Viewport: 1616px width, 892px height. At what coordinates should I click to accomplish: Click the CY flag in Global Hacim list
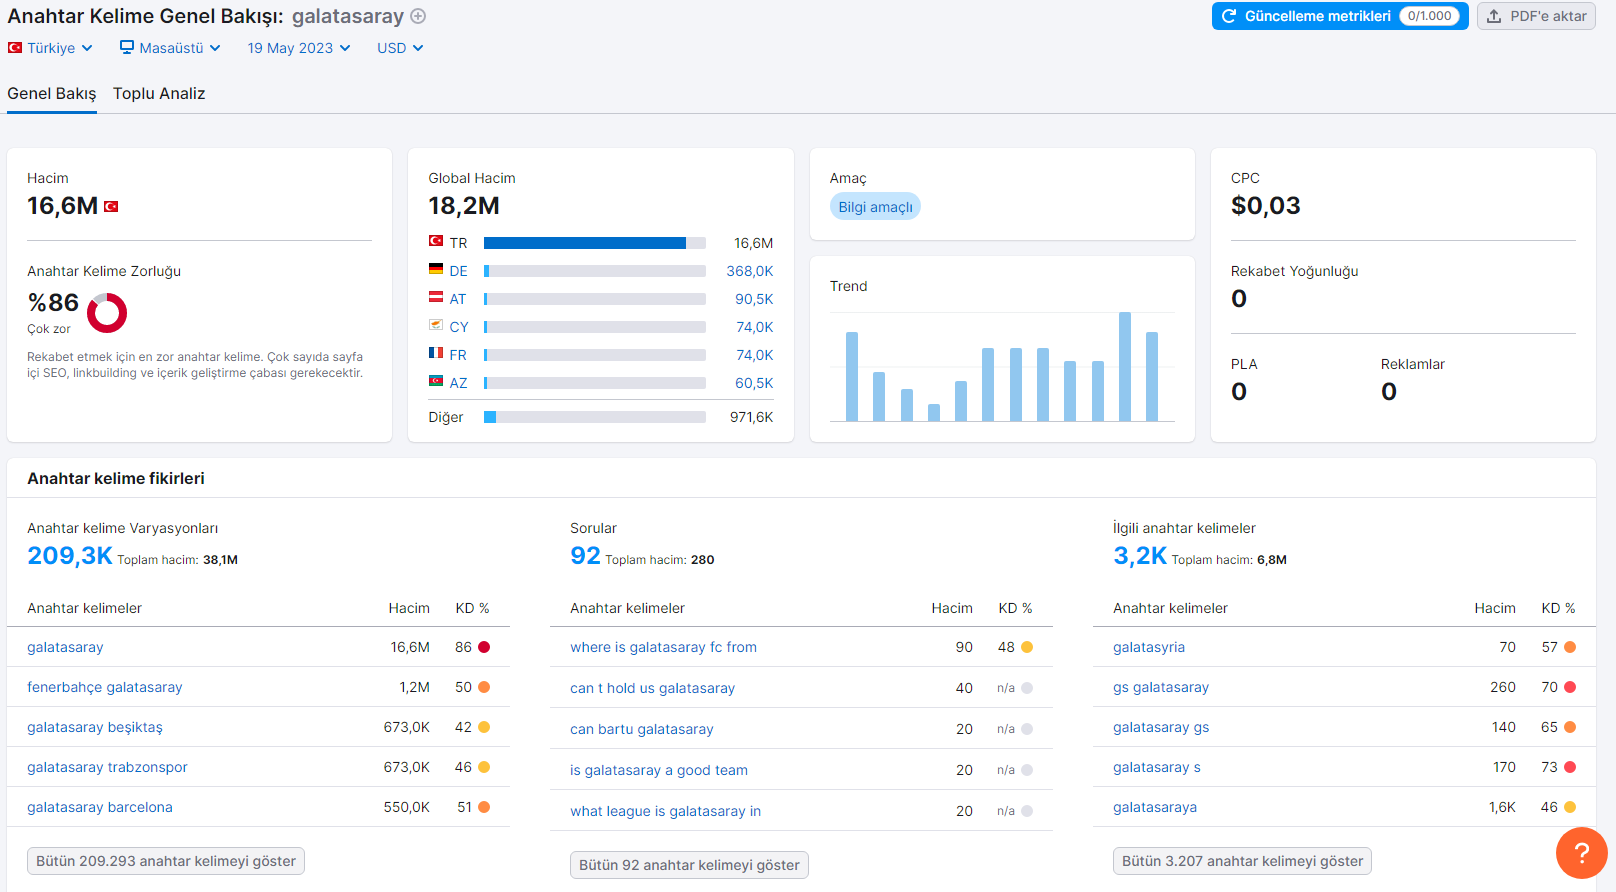pos(436,325)
